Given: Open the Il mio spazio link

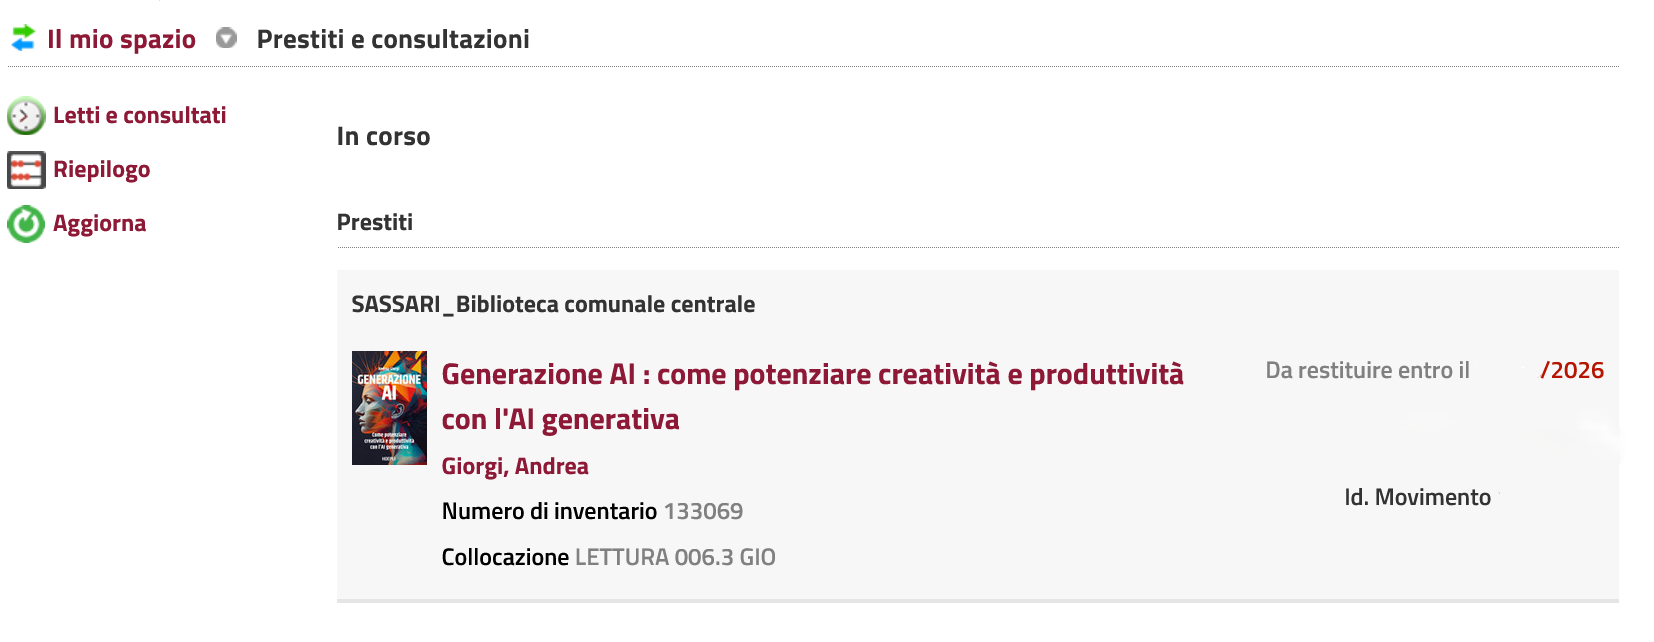Looking at the screenshot, I should click(x=121, y=39).
